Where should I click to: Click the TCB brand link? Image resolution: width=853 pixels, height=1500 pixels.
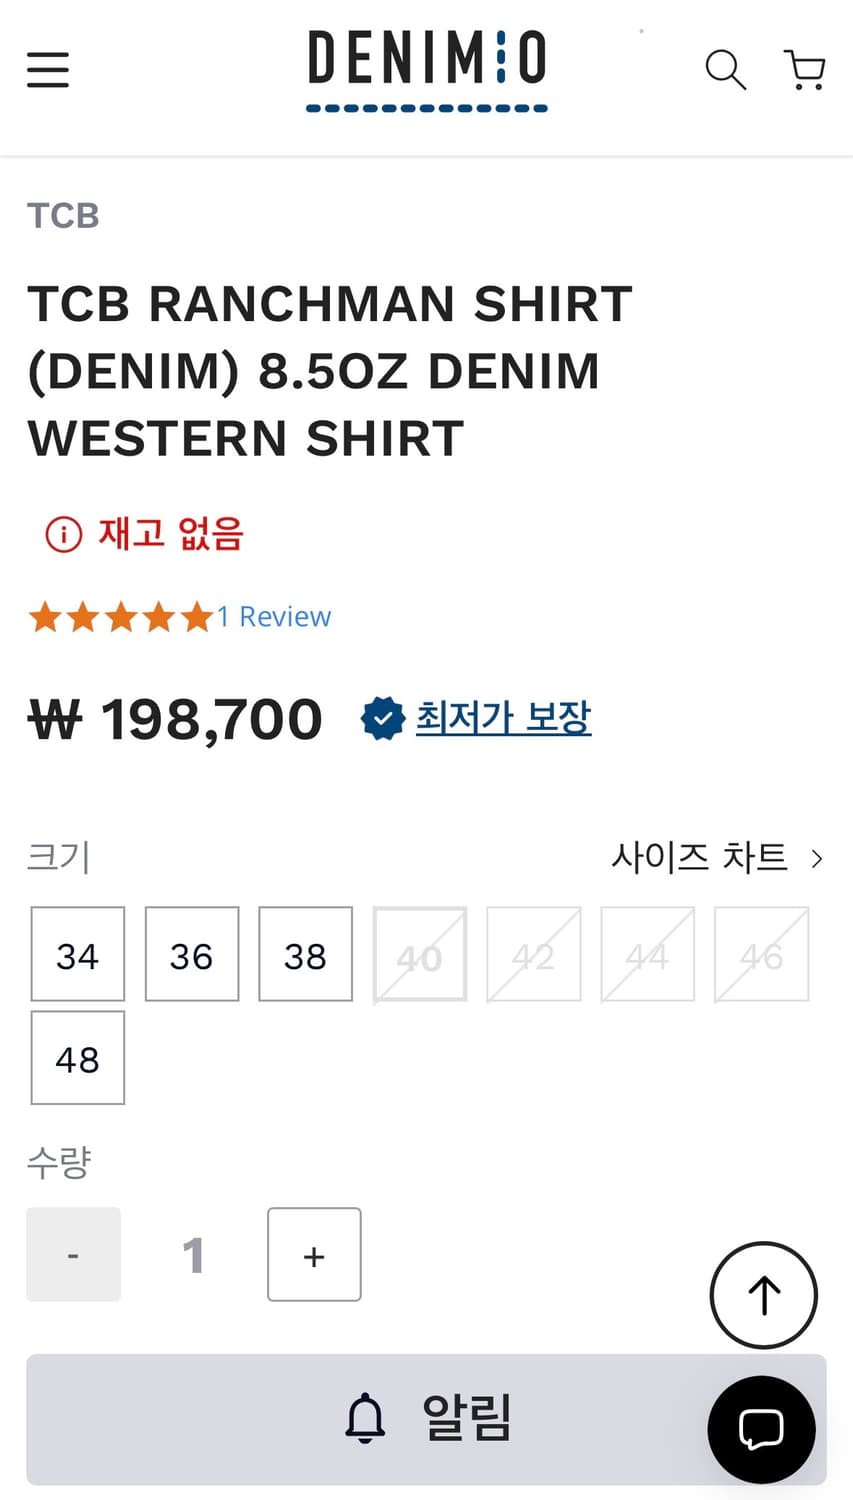point(63,215)
